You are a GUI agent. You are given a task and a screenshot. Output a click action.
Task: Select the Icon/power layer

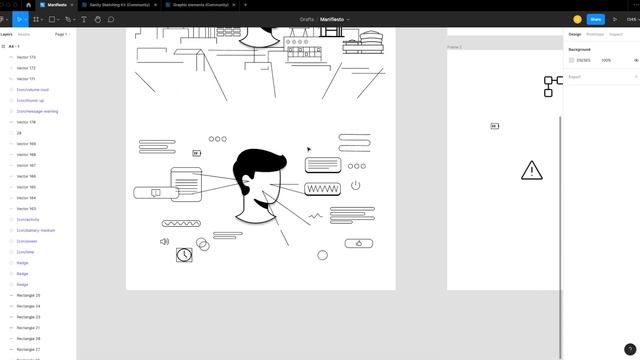[27, 241]
